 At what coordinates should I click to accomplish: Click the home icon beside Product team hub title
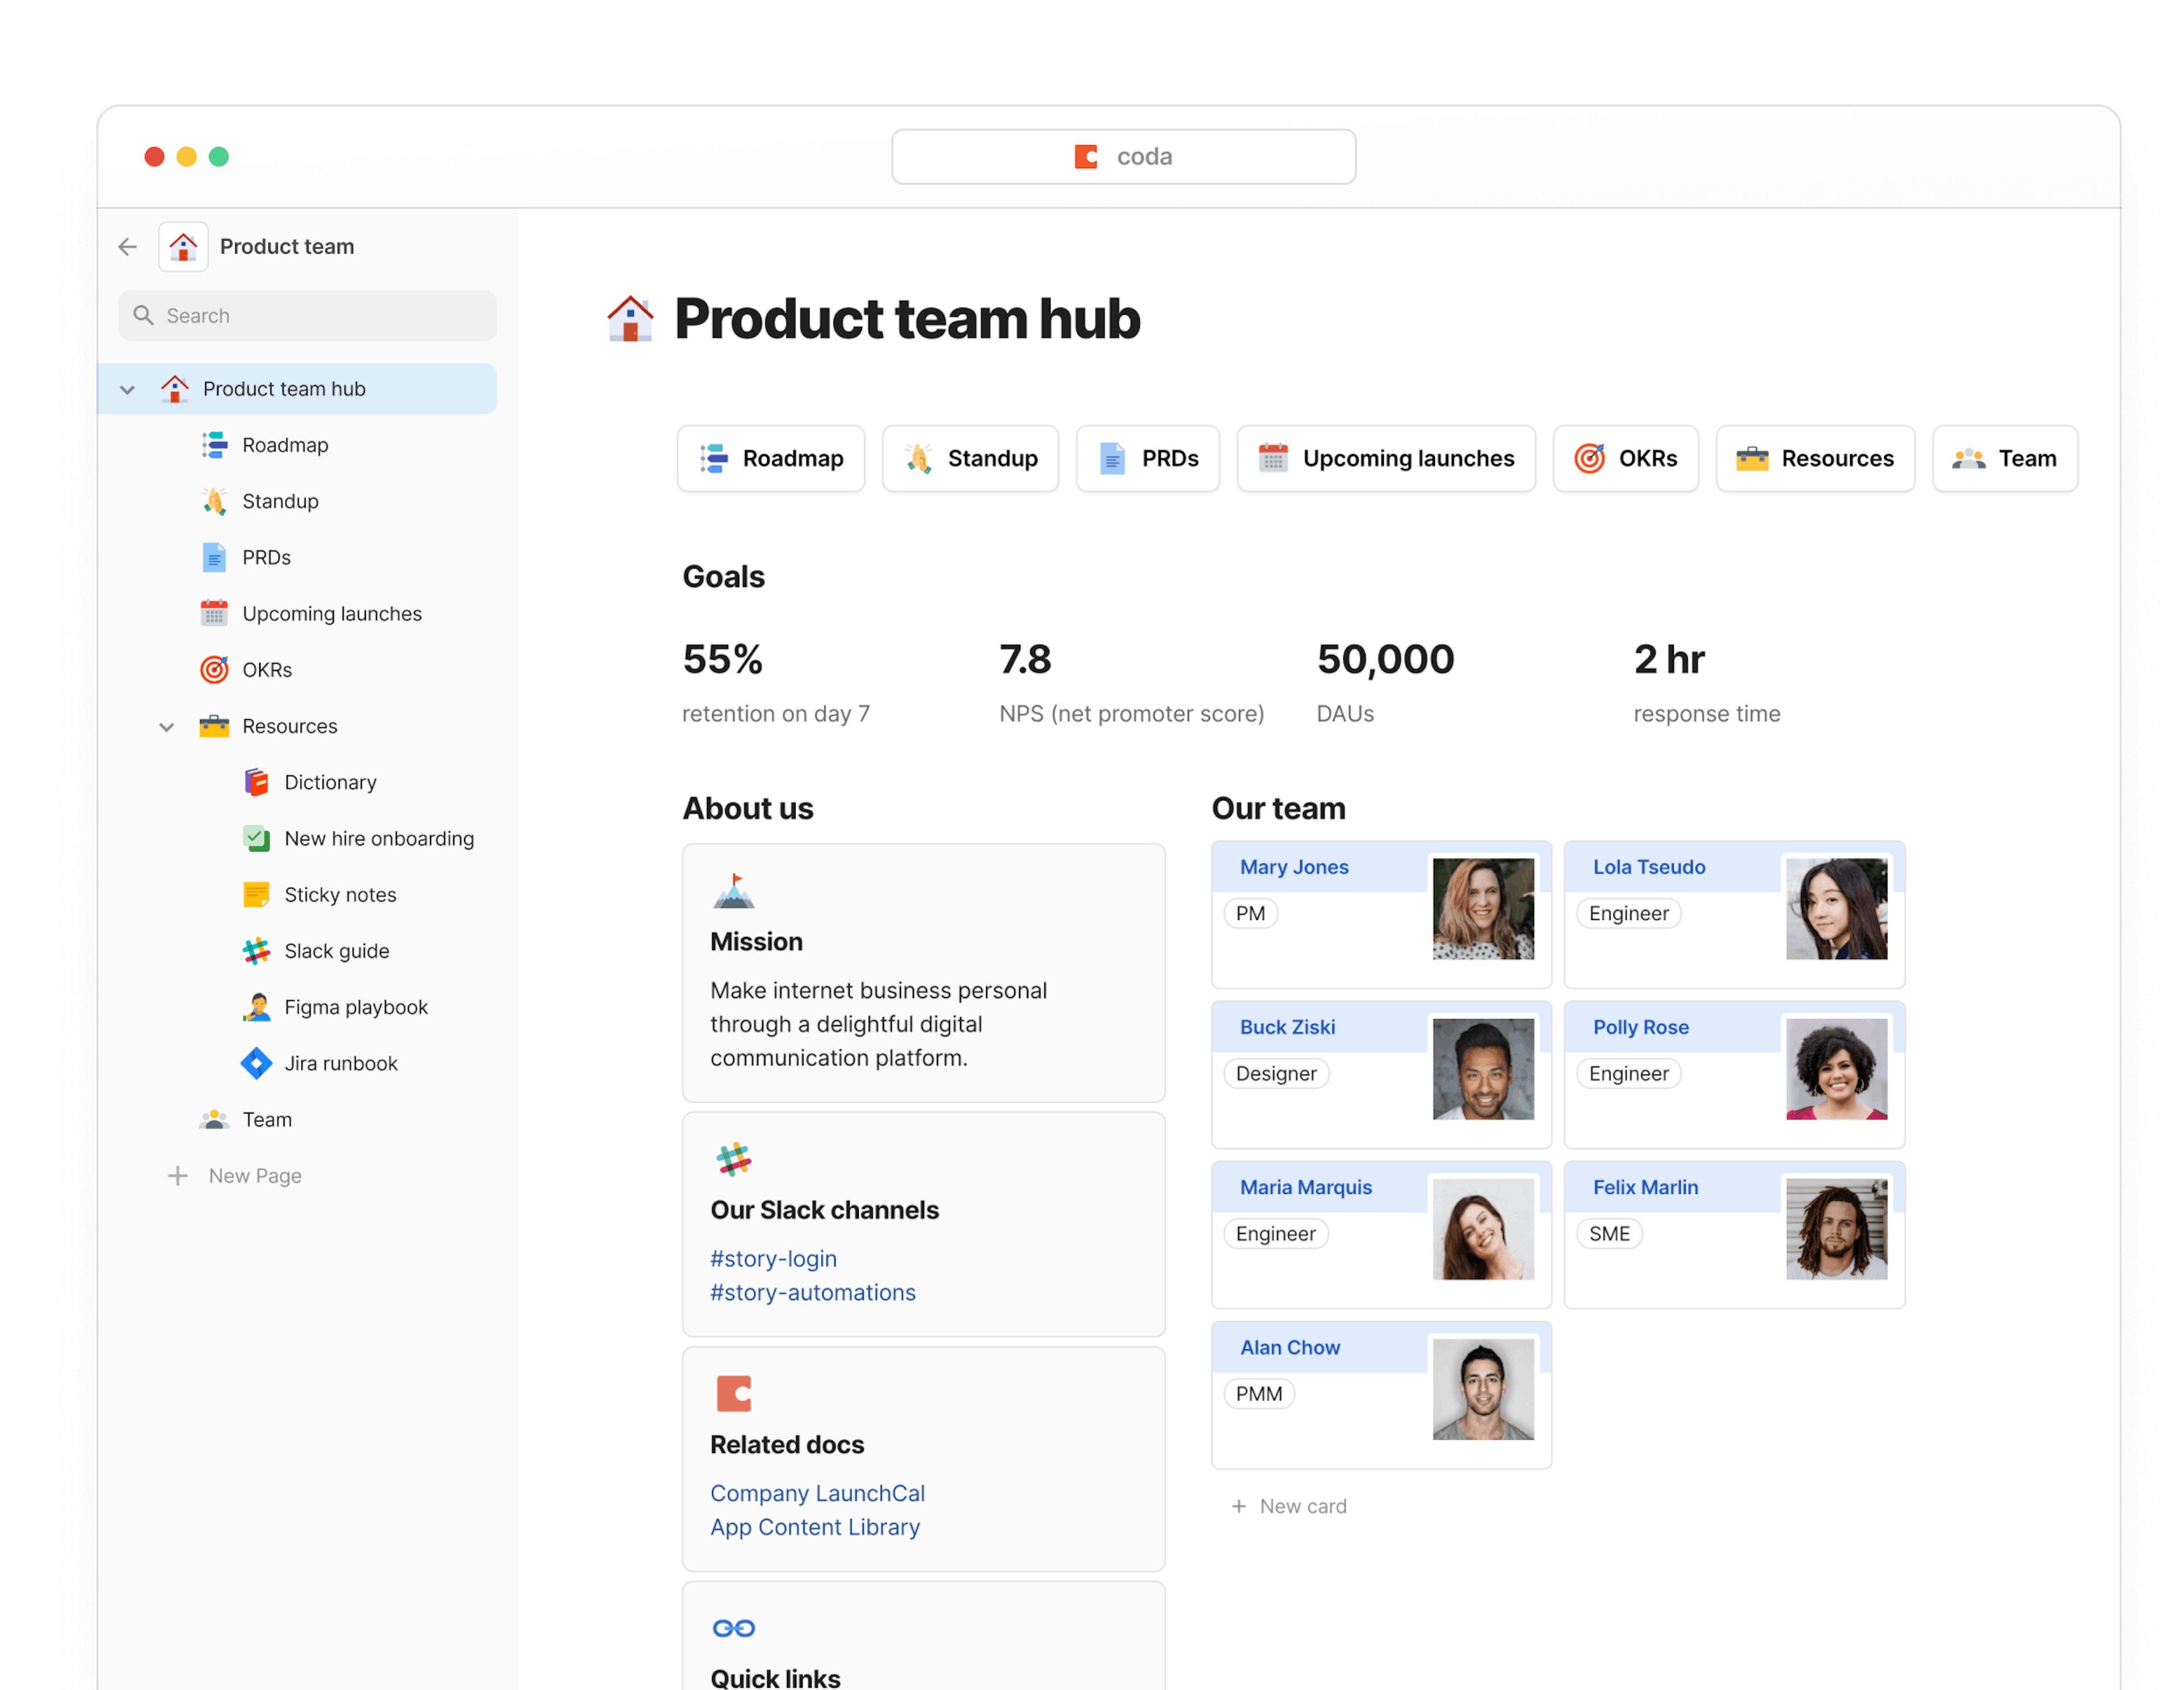pos(630,318)
